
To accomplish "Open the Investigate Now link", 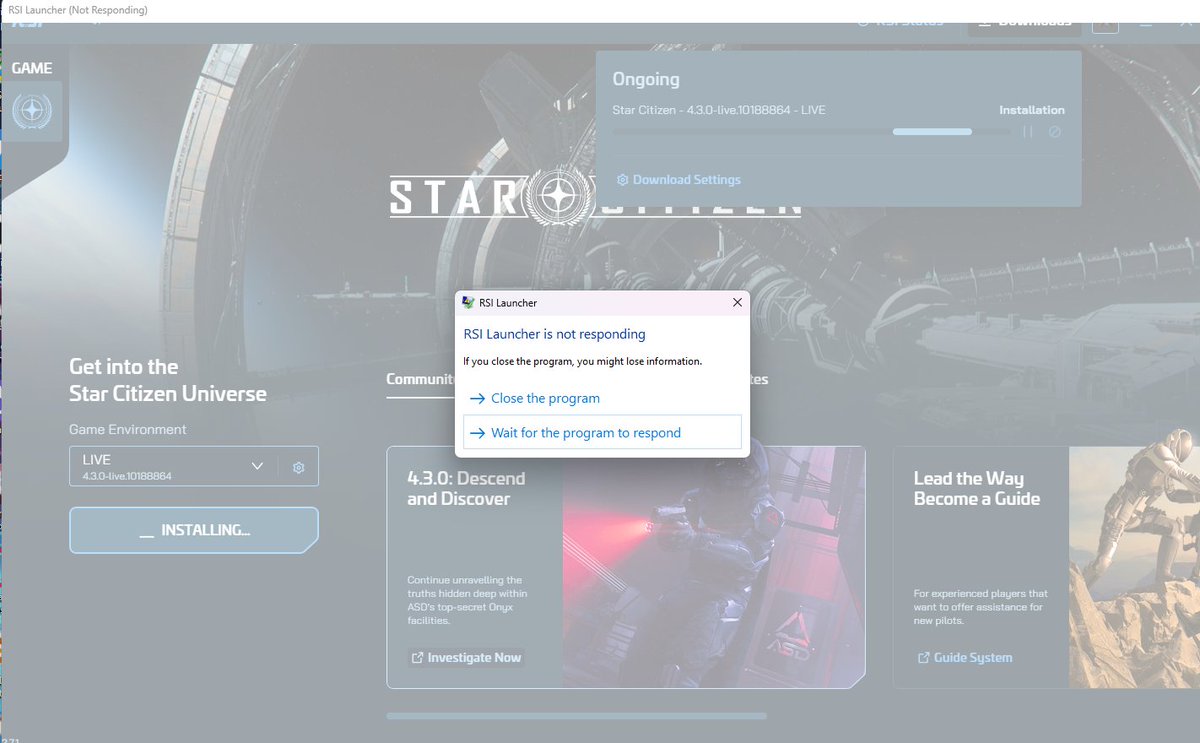I will [x=466, y=657].
